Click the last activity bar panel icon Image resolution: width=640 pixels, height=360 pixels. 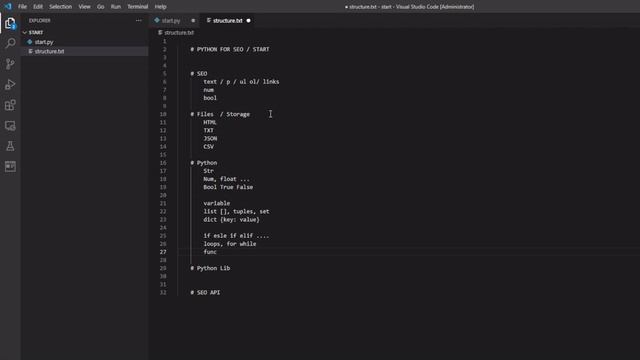point(10,167)
